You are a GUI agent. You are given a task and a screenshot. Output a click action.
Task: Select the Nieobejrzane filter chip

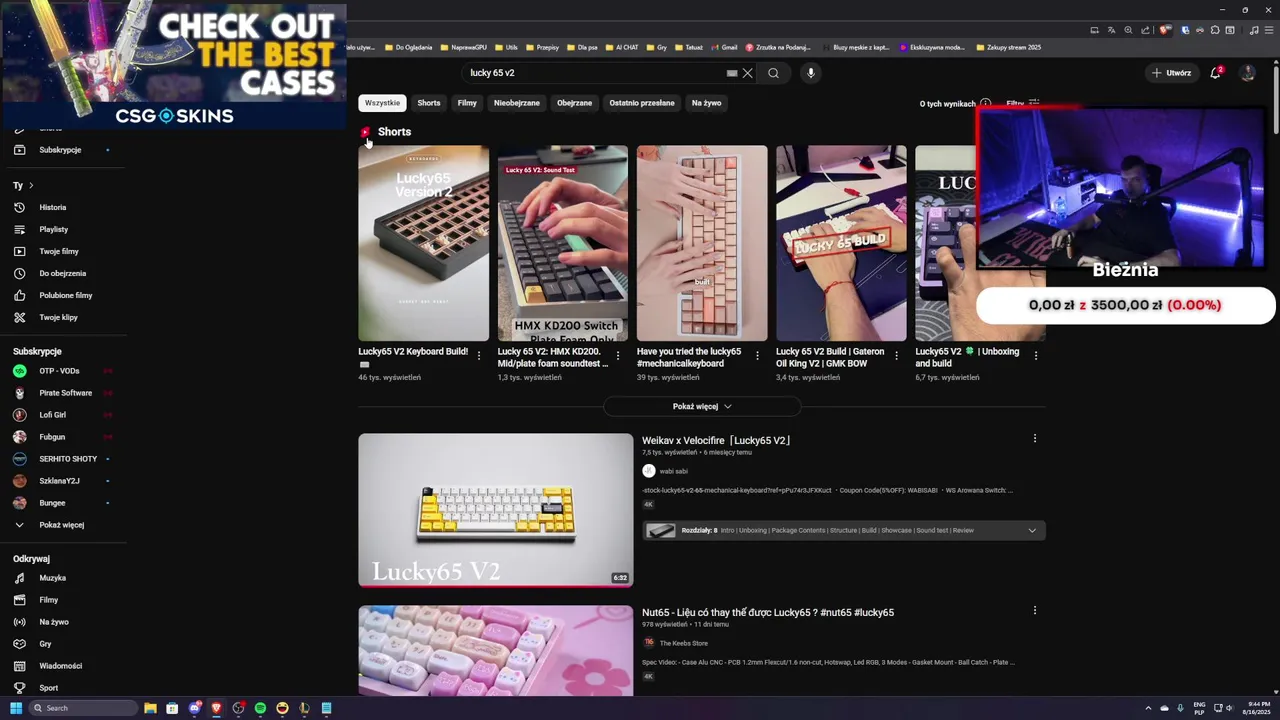point(517,103)
